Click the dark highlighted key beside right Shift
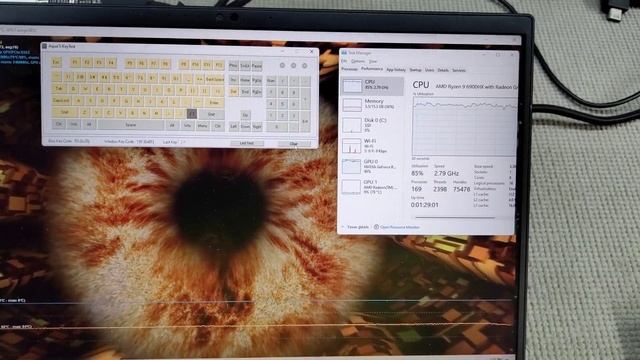Viewport: 640px width, 360px height. (x=192, y=114)
